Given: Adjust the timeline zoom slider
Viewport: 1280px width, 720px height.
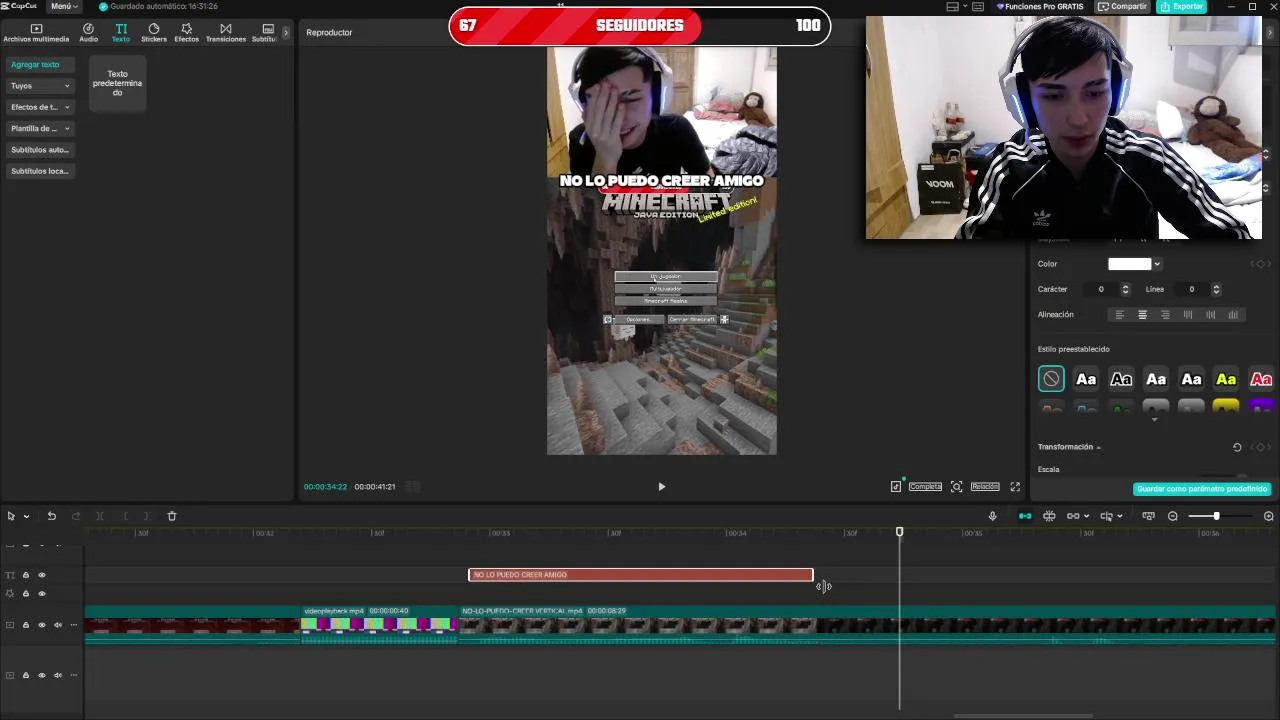Looking at the screenshot, I should click(x=1217, y=516).
